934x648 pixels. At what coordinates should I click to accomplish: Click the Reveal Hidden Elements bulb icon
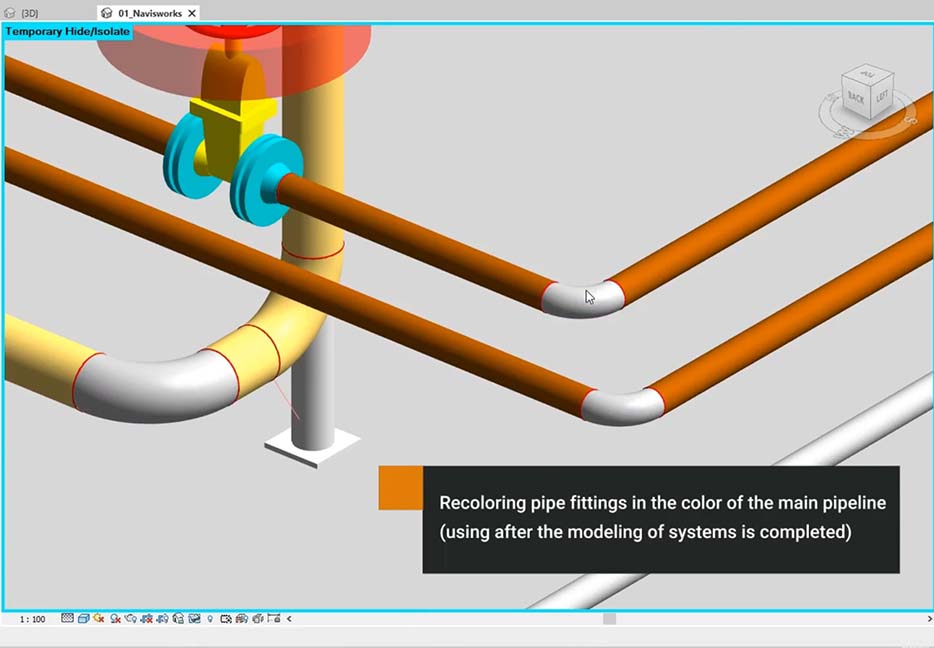point(210,619)
